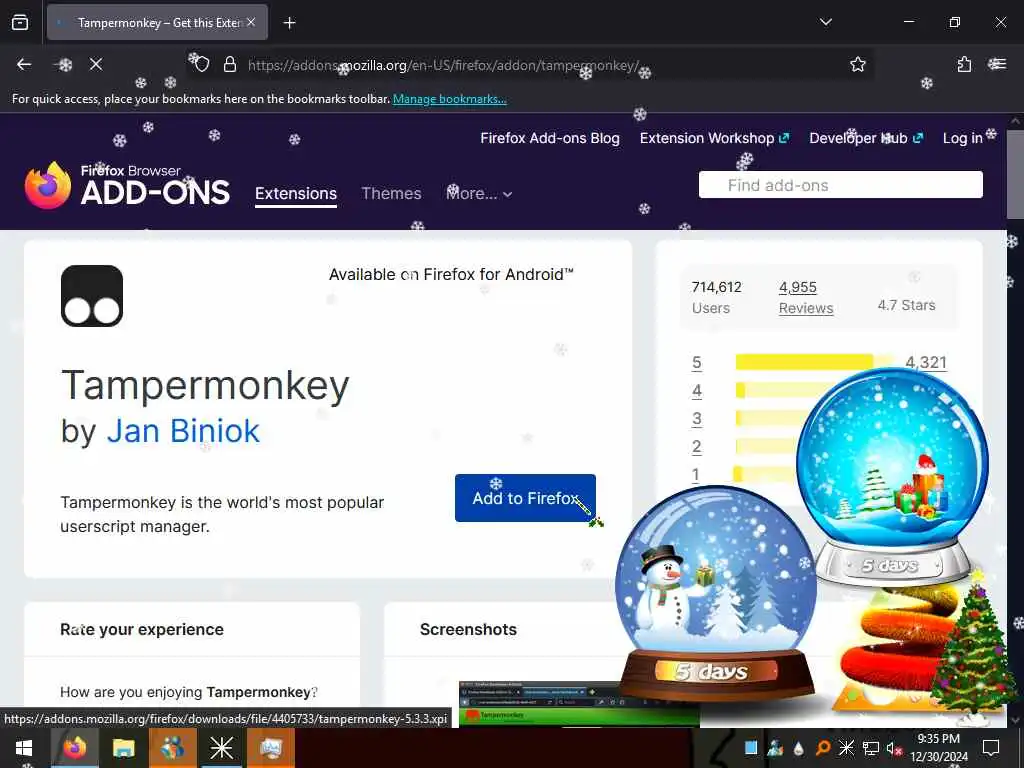Screen dimensions: 1024x768
Task: Click the Firefox Browser Add-ons logo
Action: (x=127, y=185)
